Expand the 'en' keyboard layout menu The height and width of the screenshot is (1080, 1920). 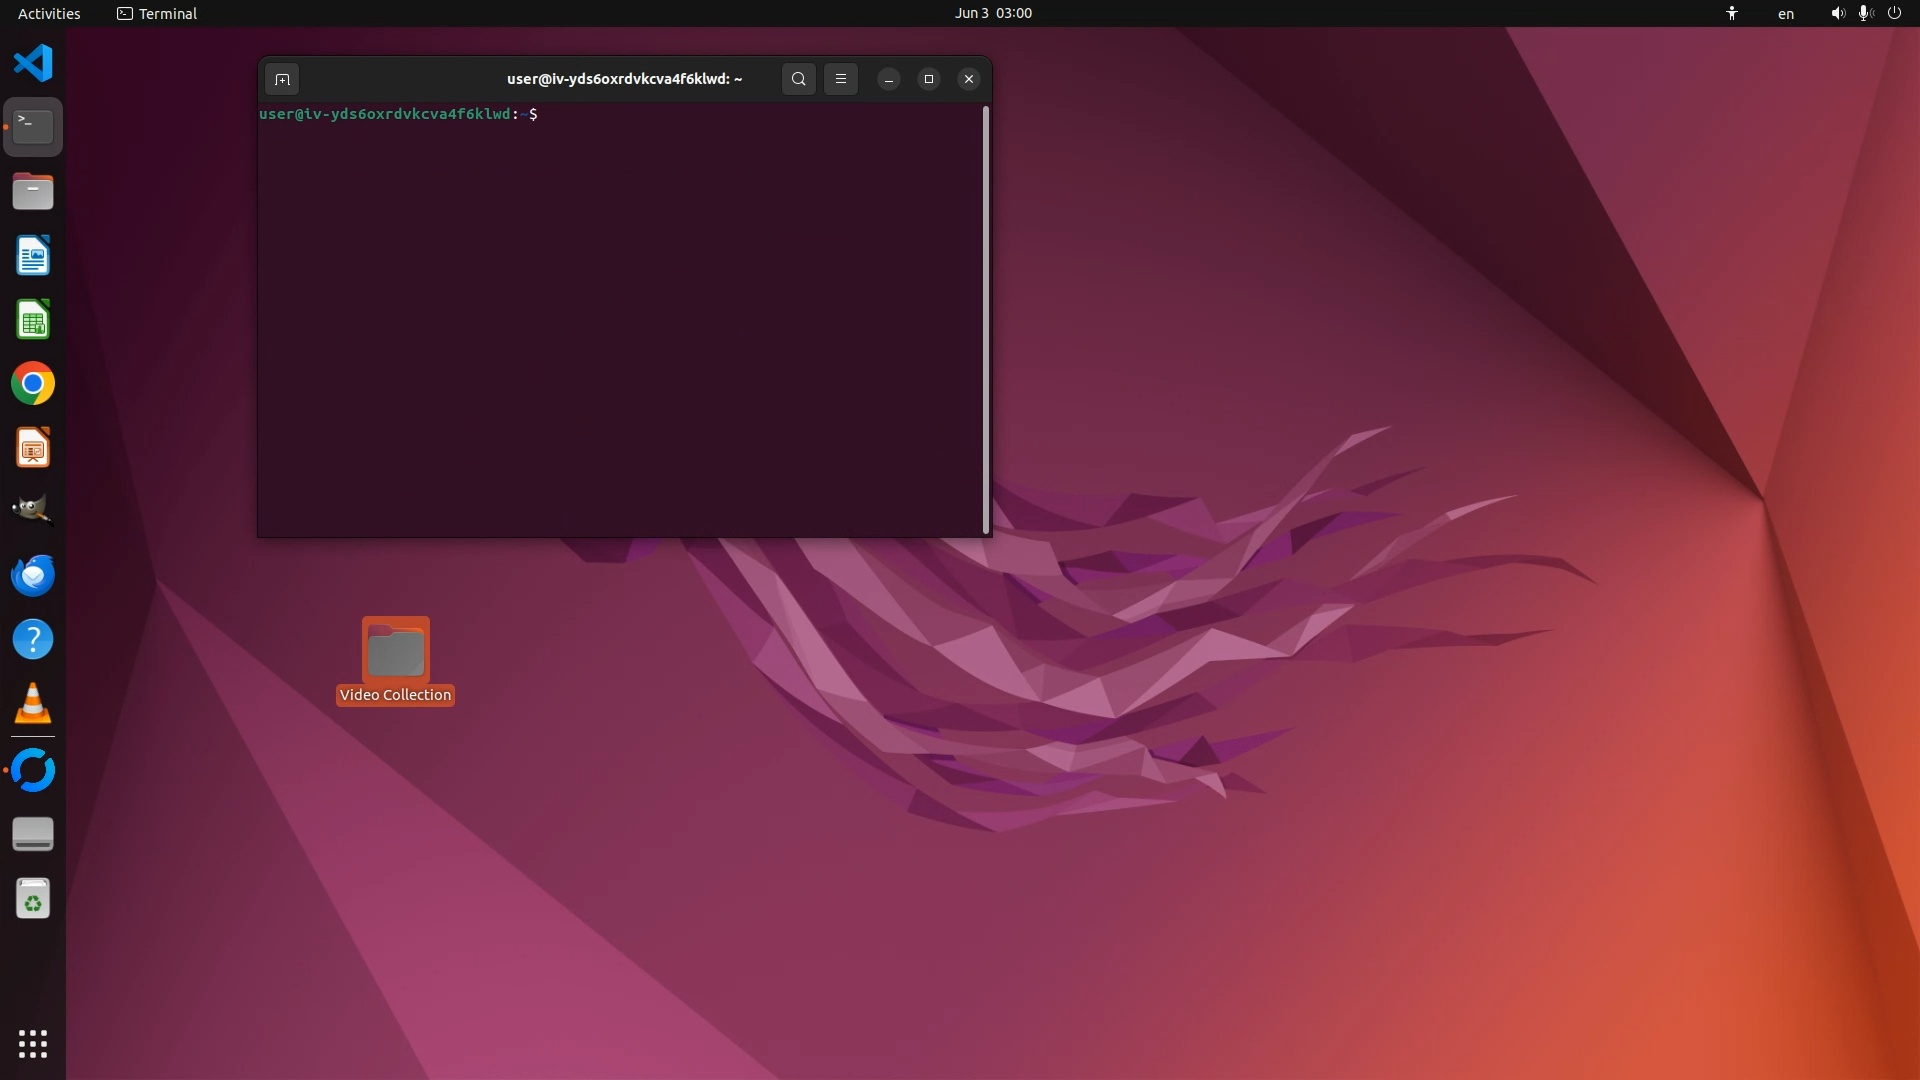click(1785, 13)
